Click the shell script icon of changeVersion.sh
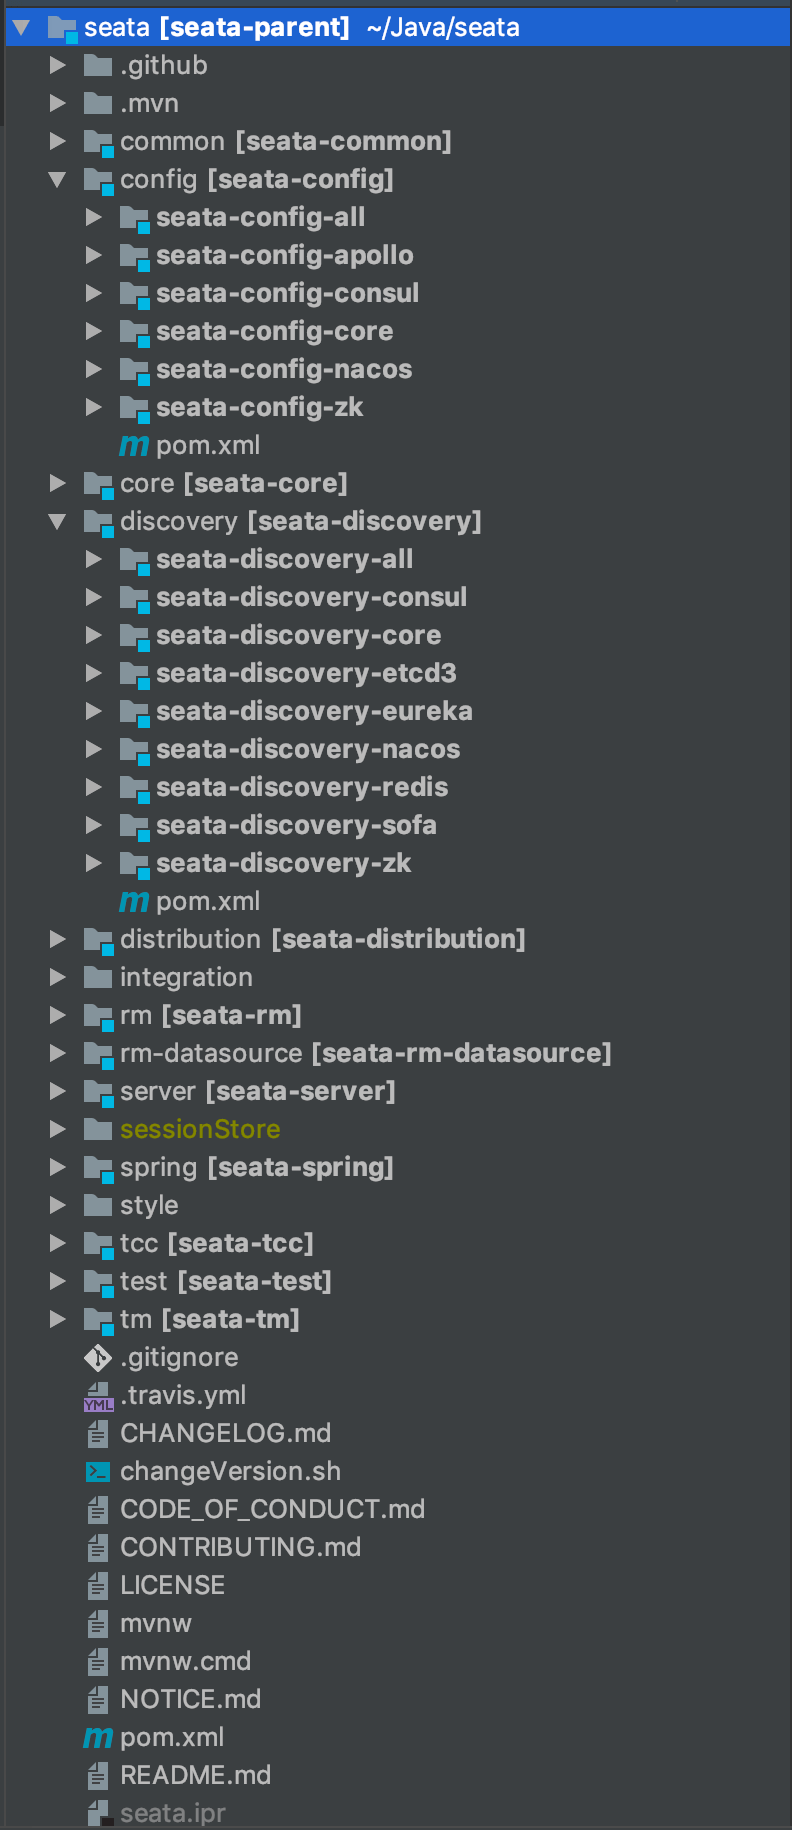Image resolution: width=792 pixels, height=1830 pixels. click(98, 1472)
